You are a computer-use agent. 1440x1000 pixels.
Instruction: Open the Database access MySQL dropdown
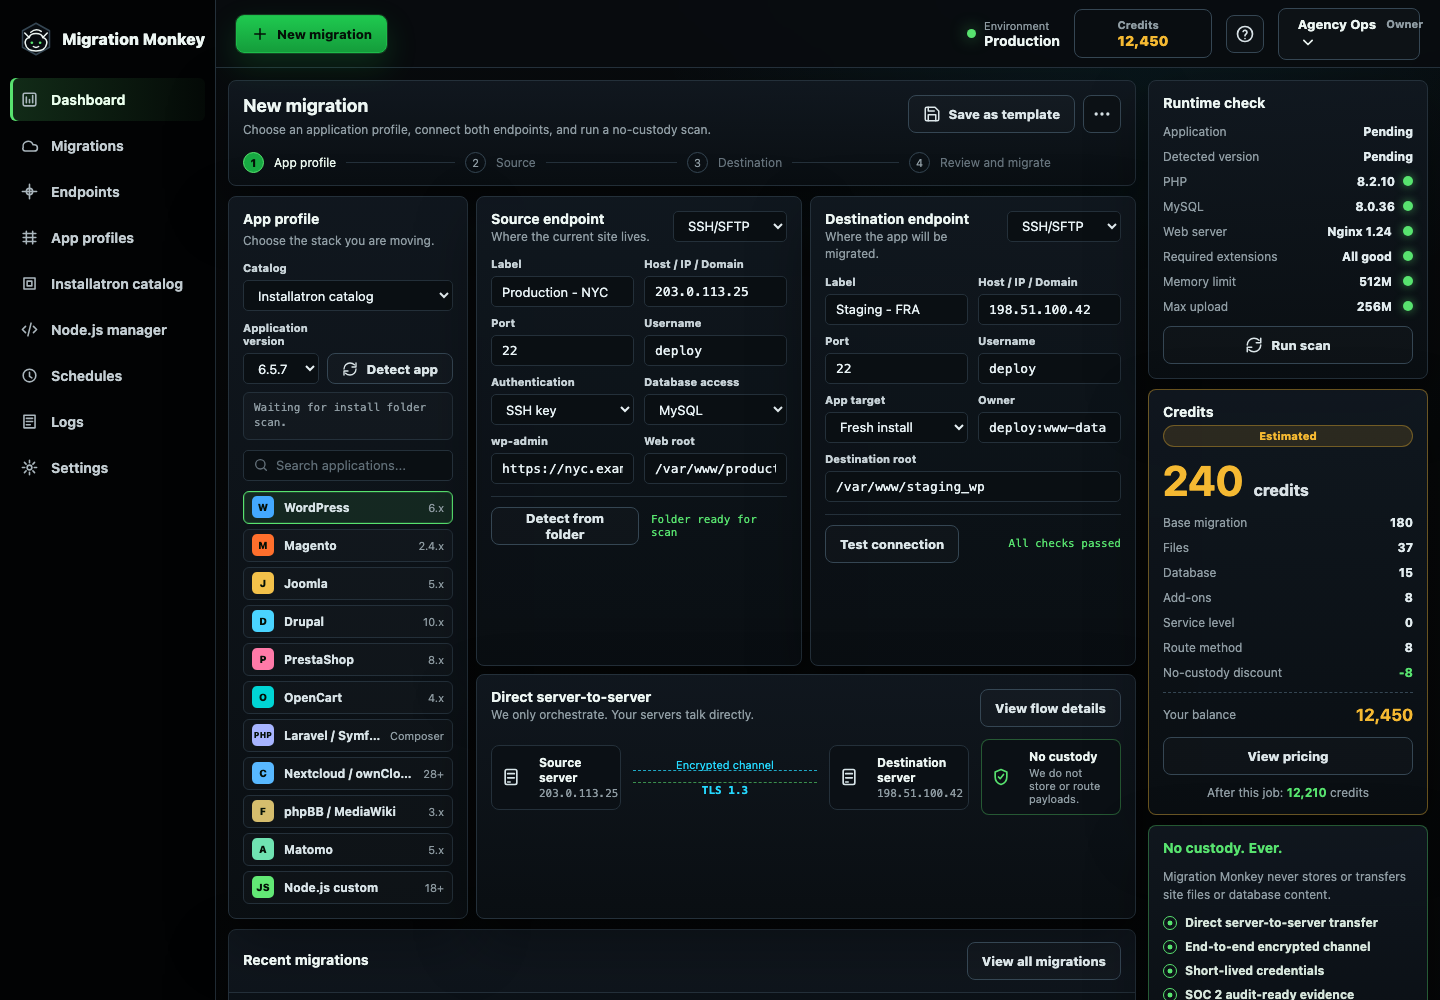(715, 410)
